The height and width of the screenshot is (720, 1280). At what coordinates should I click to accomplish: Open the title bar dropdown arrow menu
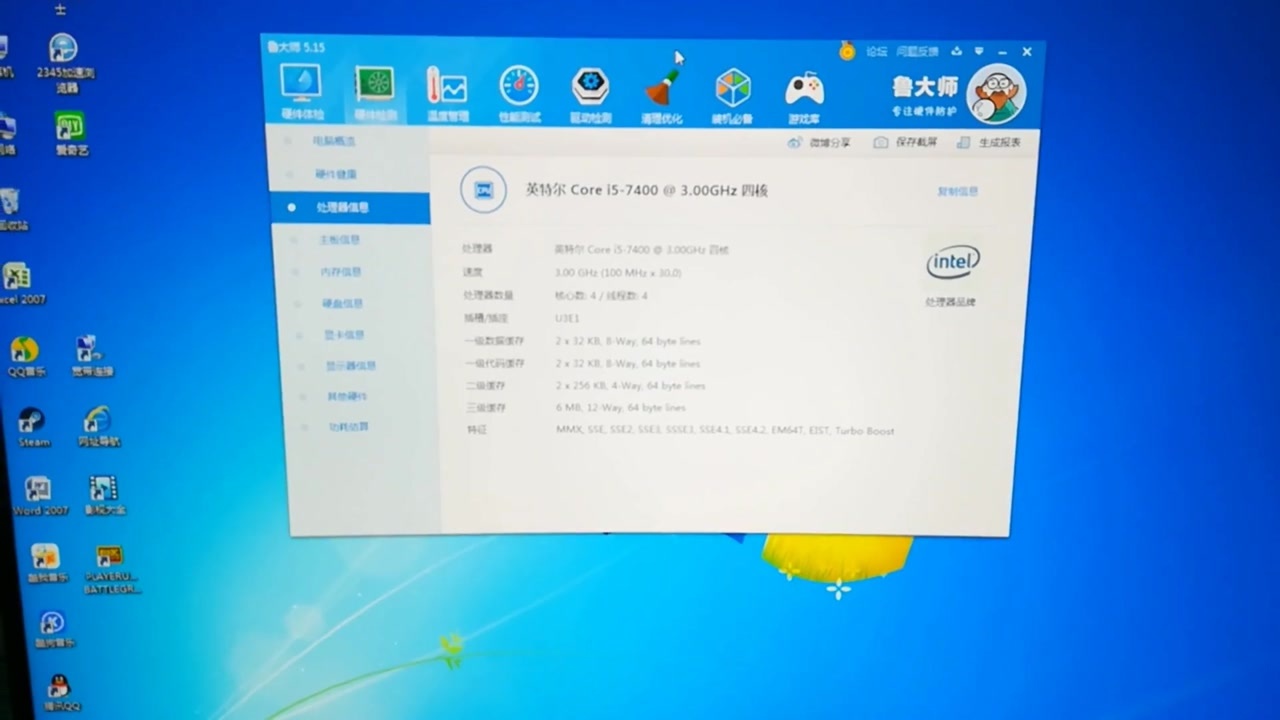point(978,51)
